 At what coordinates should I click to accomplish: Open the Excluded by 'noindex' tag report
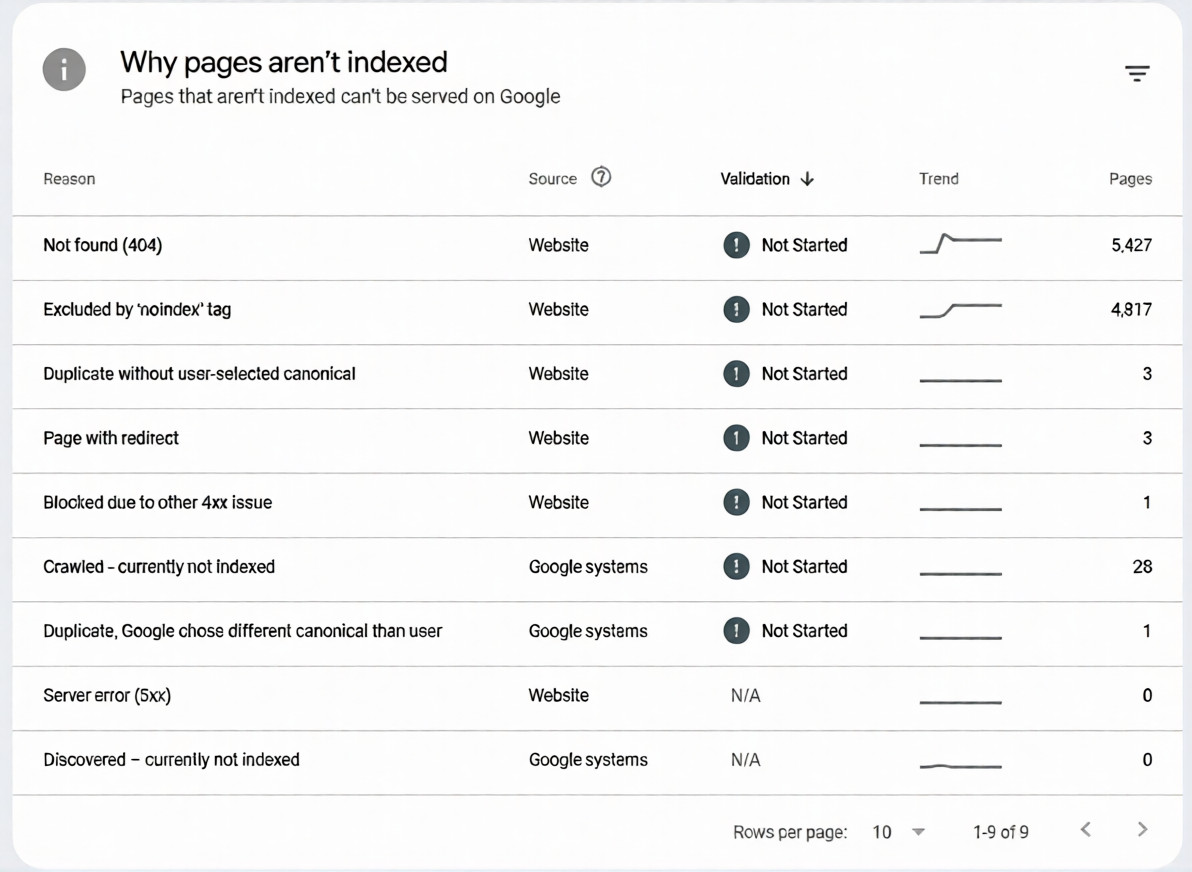(x=138, y=309)
